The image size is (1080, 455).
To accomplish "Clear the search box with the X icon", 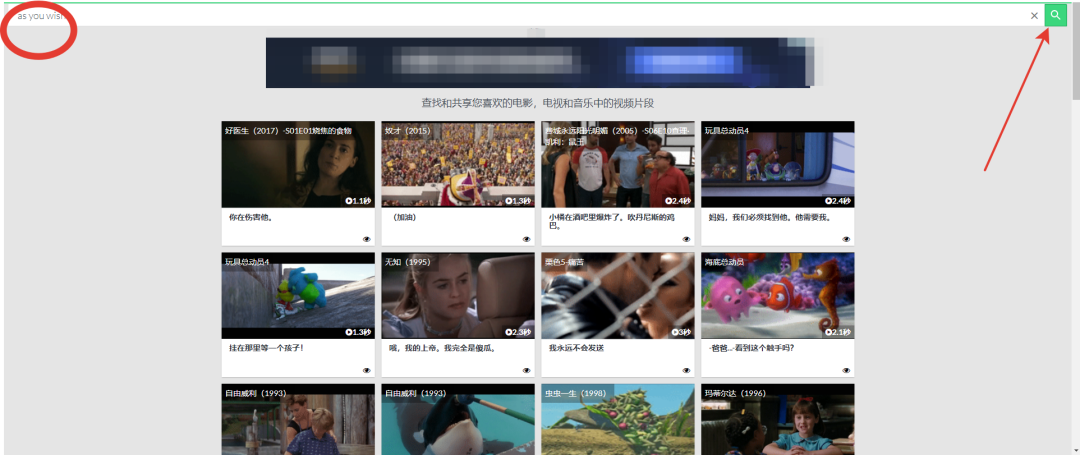I will tap(1034, 15).
